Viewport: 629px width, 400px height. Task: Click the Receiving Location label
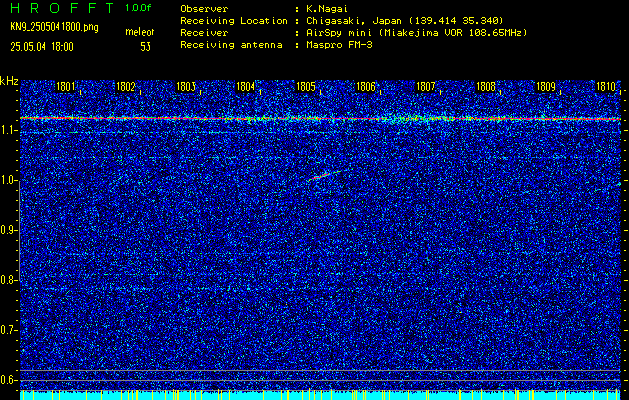click(234, 20)
